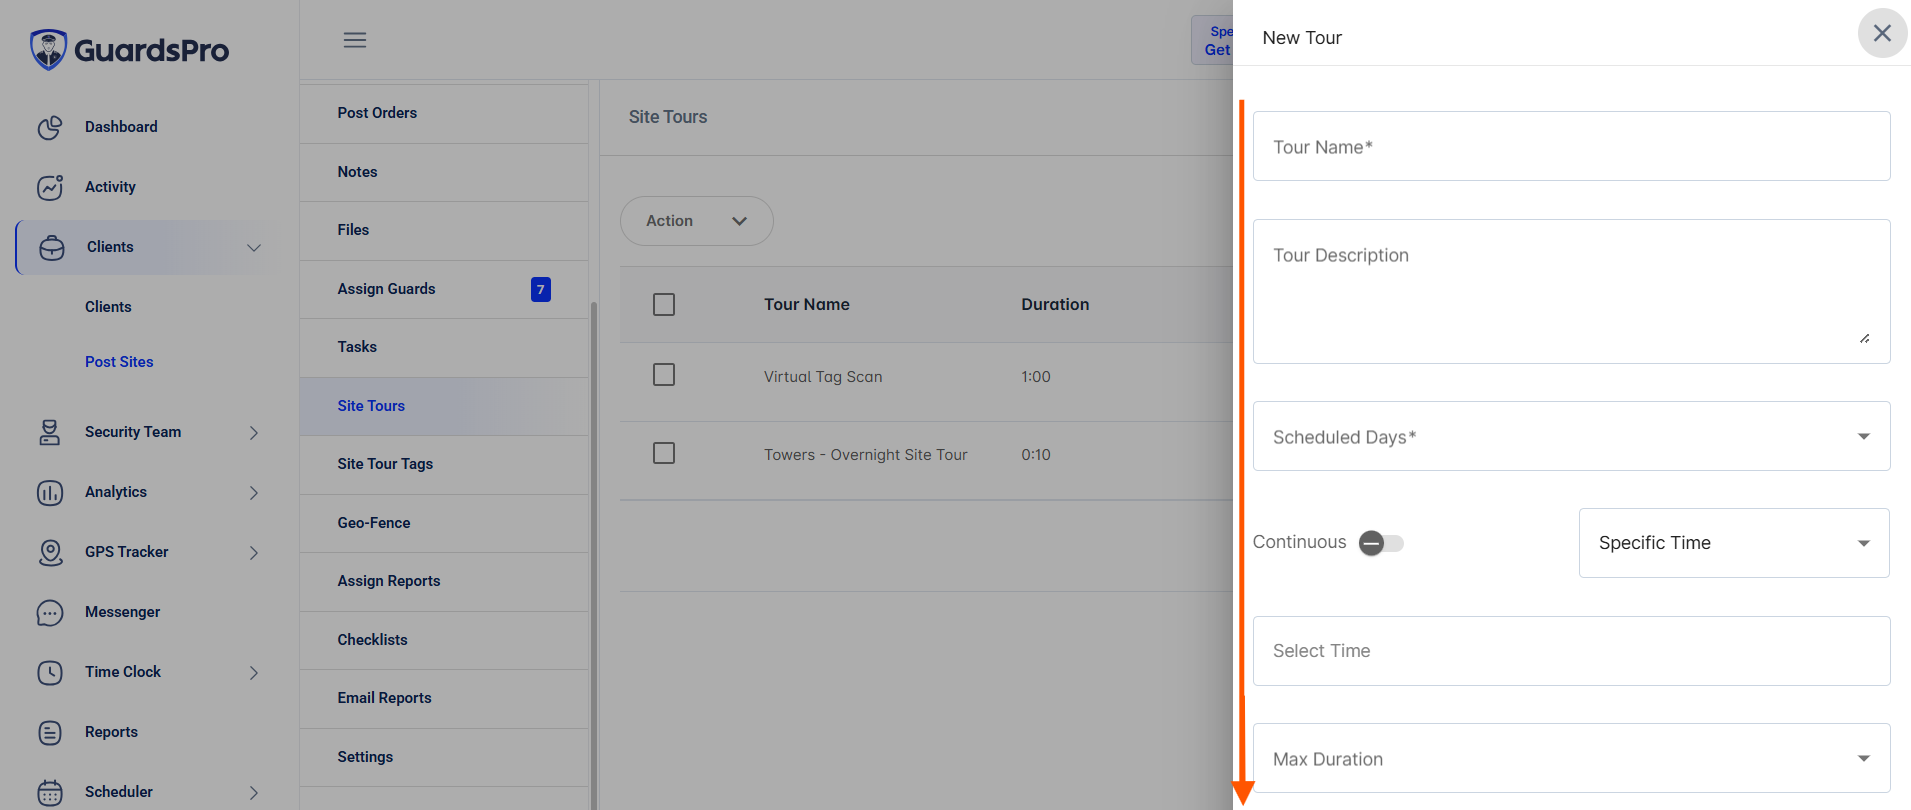Open the Site Tour Tags menu item
The image size is (1911, 810).
[444, 464]
